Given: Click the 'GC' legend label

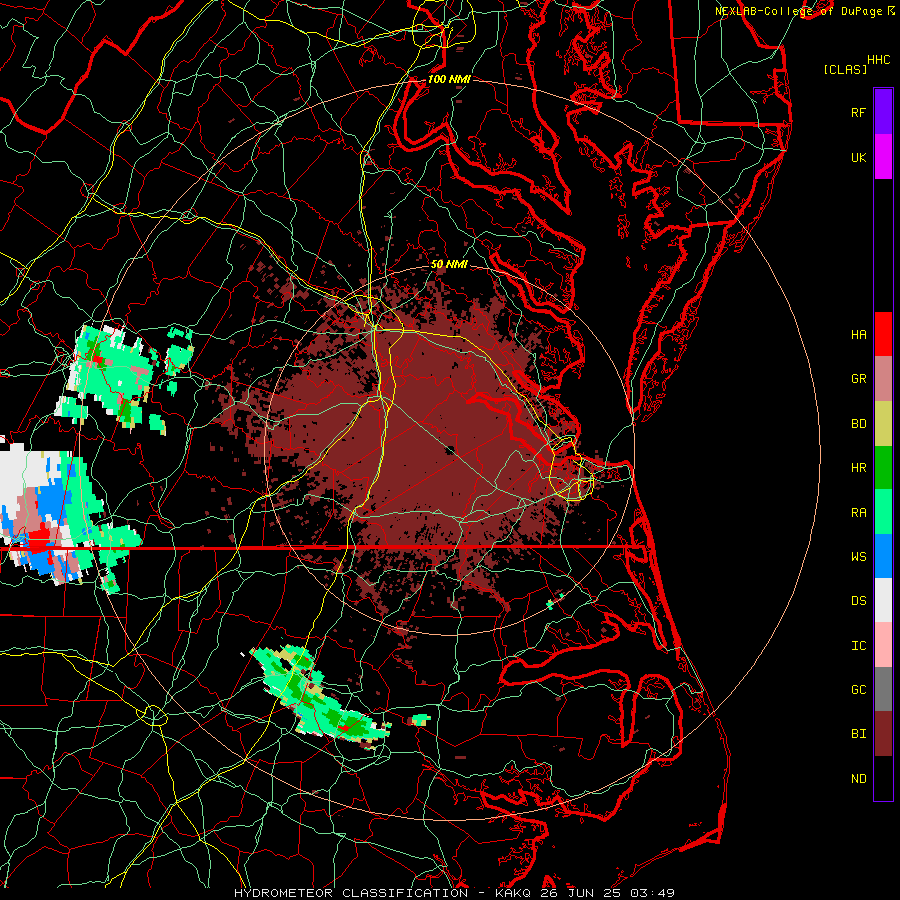Looking at the screenshot, I should 858,689.
